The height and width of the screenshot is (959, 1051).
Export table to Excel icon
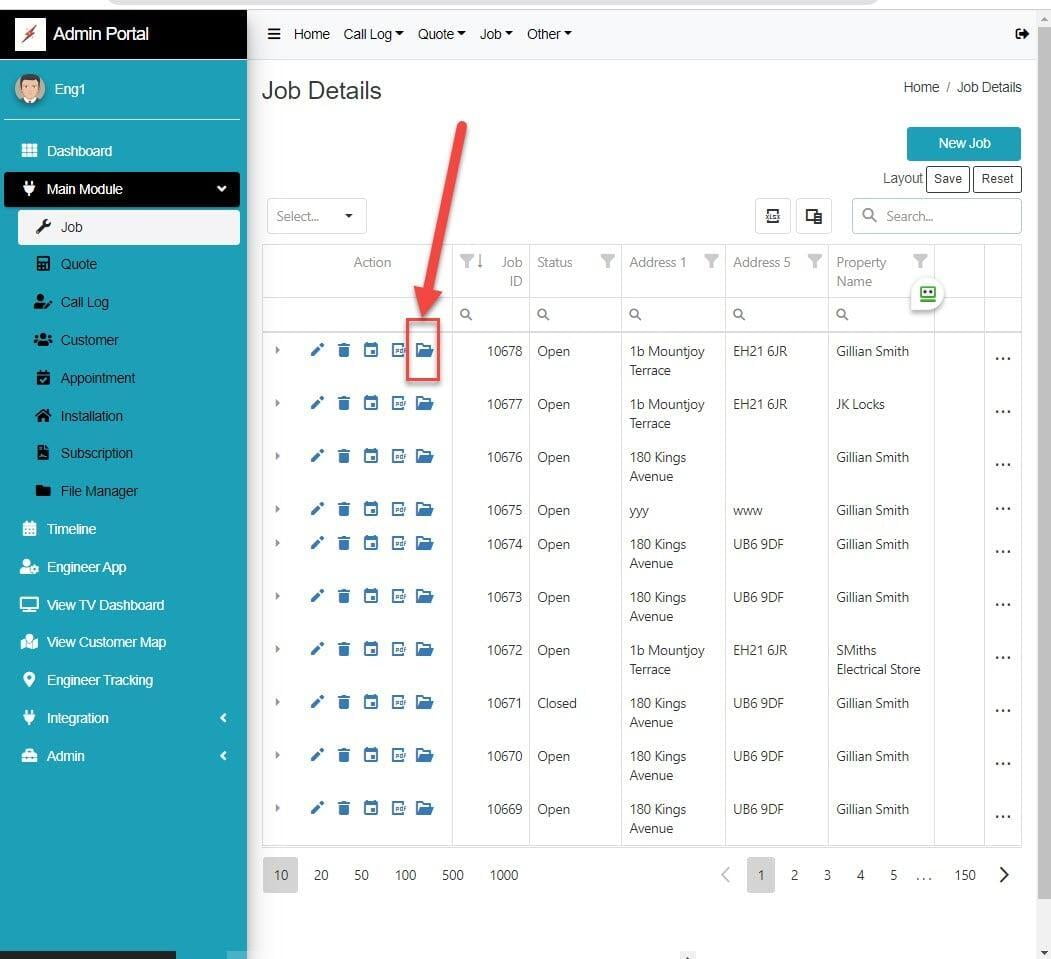coord(772,216)
